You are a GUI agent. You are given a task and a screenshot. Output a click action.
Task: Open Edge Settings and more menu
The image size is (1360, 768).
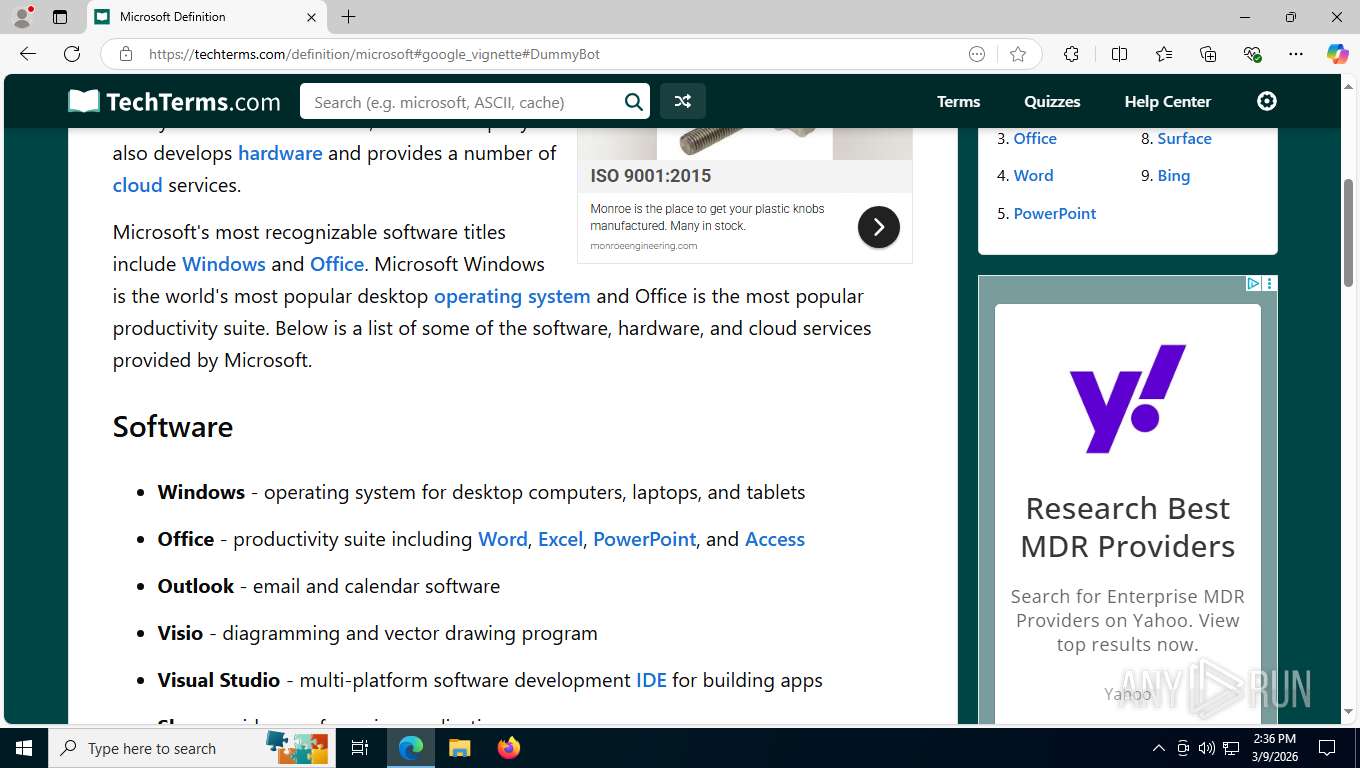tap(1296, 54)
